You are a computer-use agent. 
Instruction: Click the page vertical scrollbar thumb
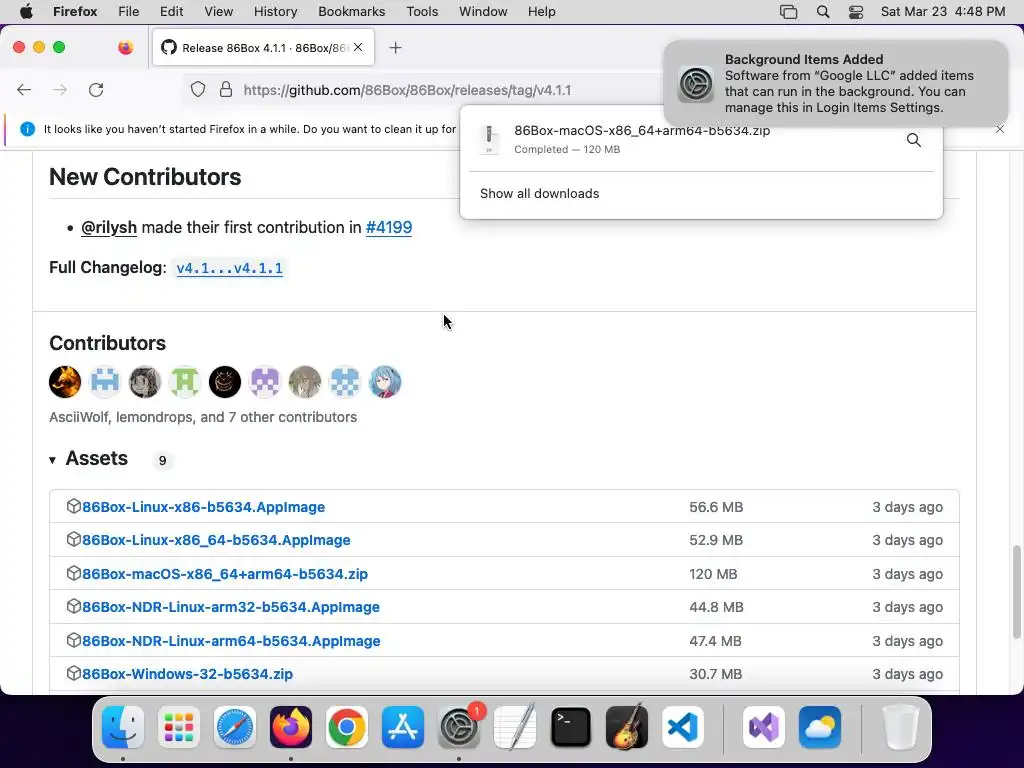click(x=1016, y=592)
